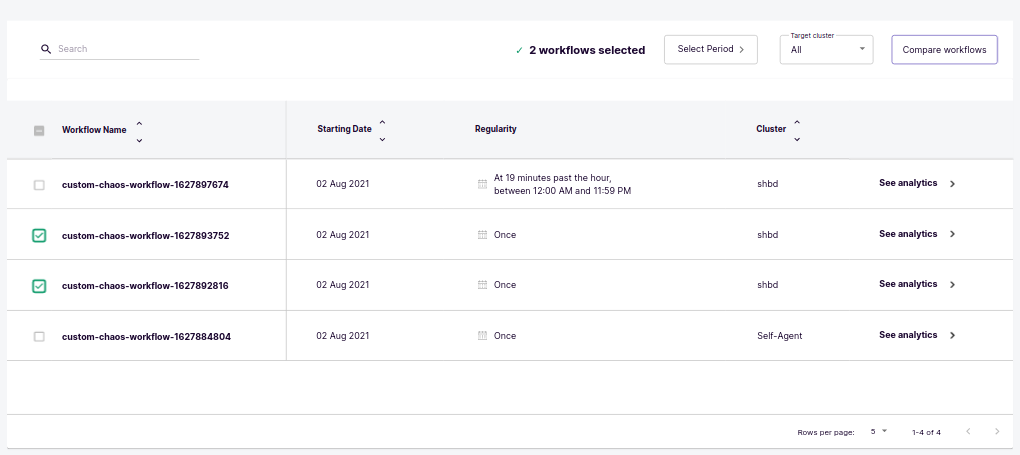Uncheck custom-chaos-workflow-1627893752 checkbox

(39, 236)
